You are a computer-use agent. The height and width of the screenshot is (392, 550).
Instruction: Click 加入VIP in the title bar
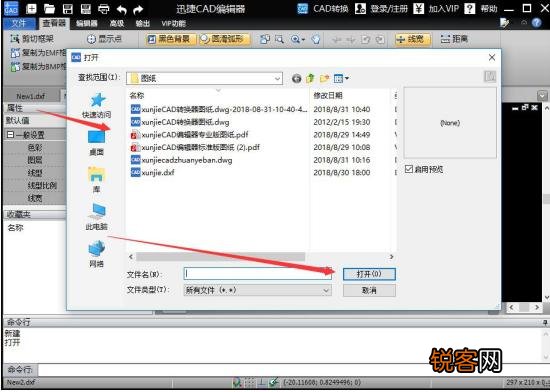click(436, 8)
